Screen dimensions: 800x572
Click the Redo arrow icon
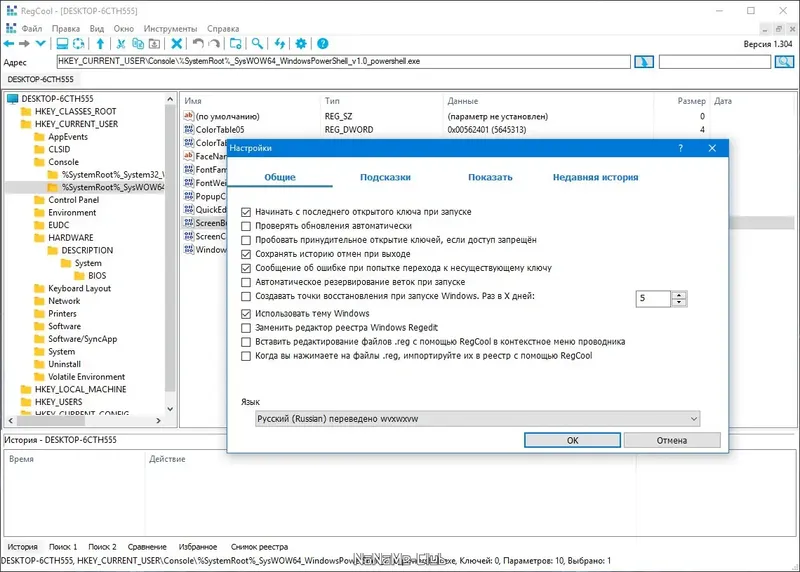[x=215, y=44]
